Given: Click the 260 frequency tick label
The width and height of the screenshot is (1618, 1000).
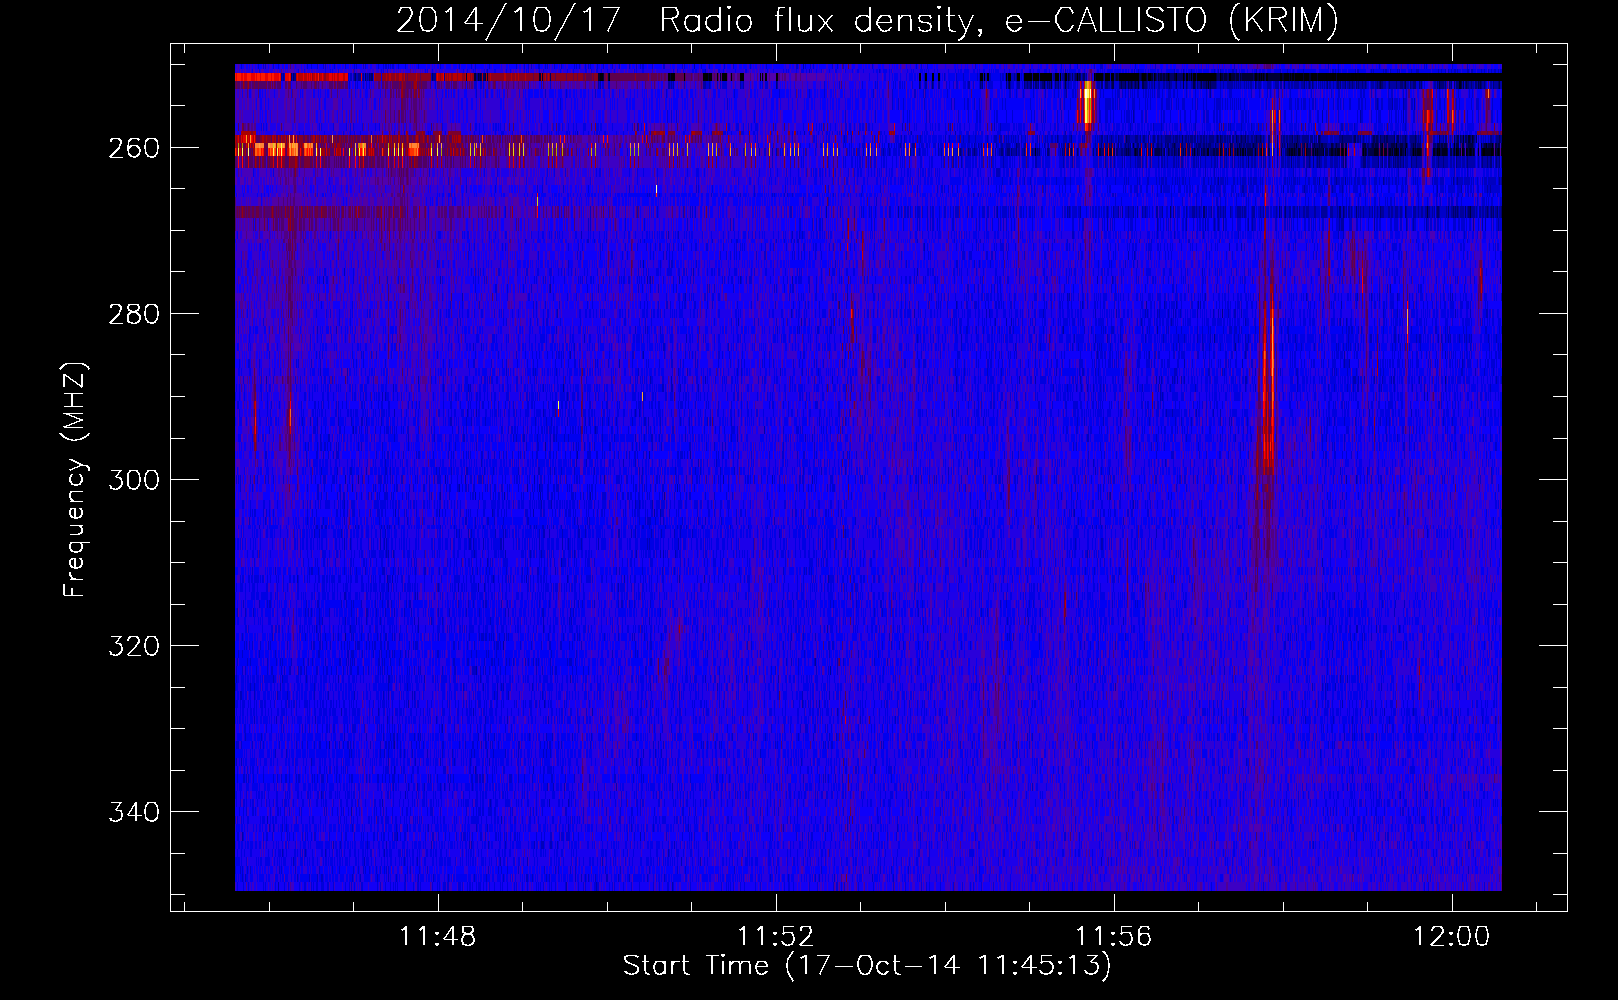Looking at the screenshot, I should 133,148.
